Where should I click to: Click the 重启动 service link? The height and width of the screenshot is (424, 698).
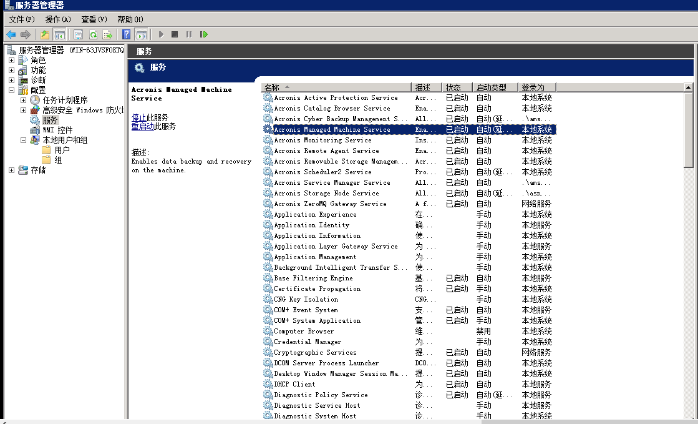click(x=140, y=127)
